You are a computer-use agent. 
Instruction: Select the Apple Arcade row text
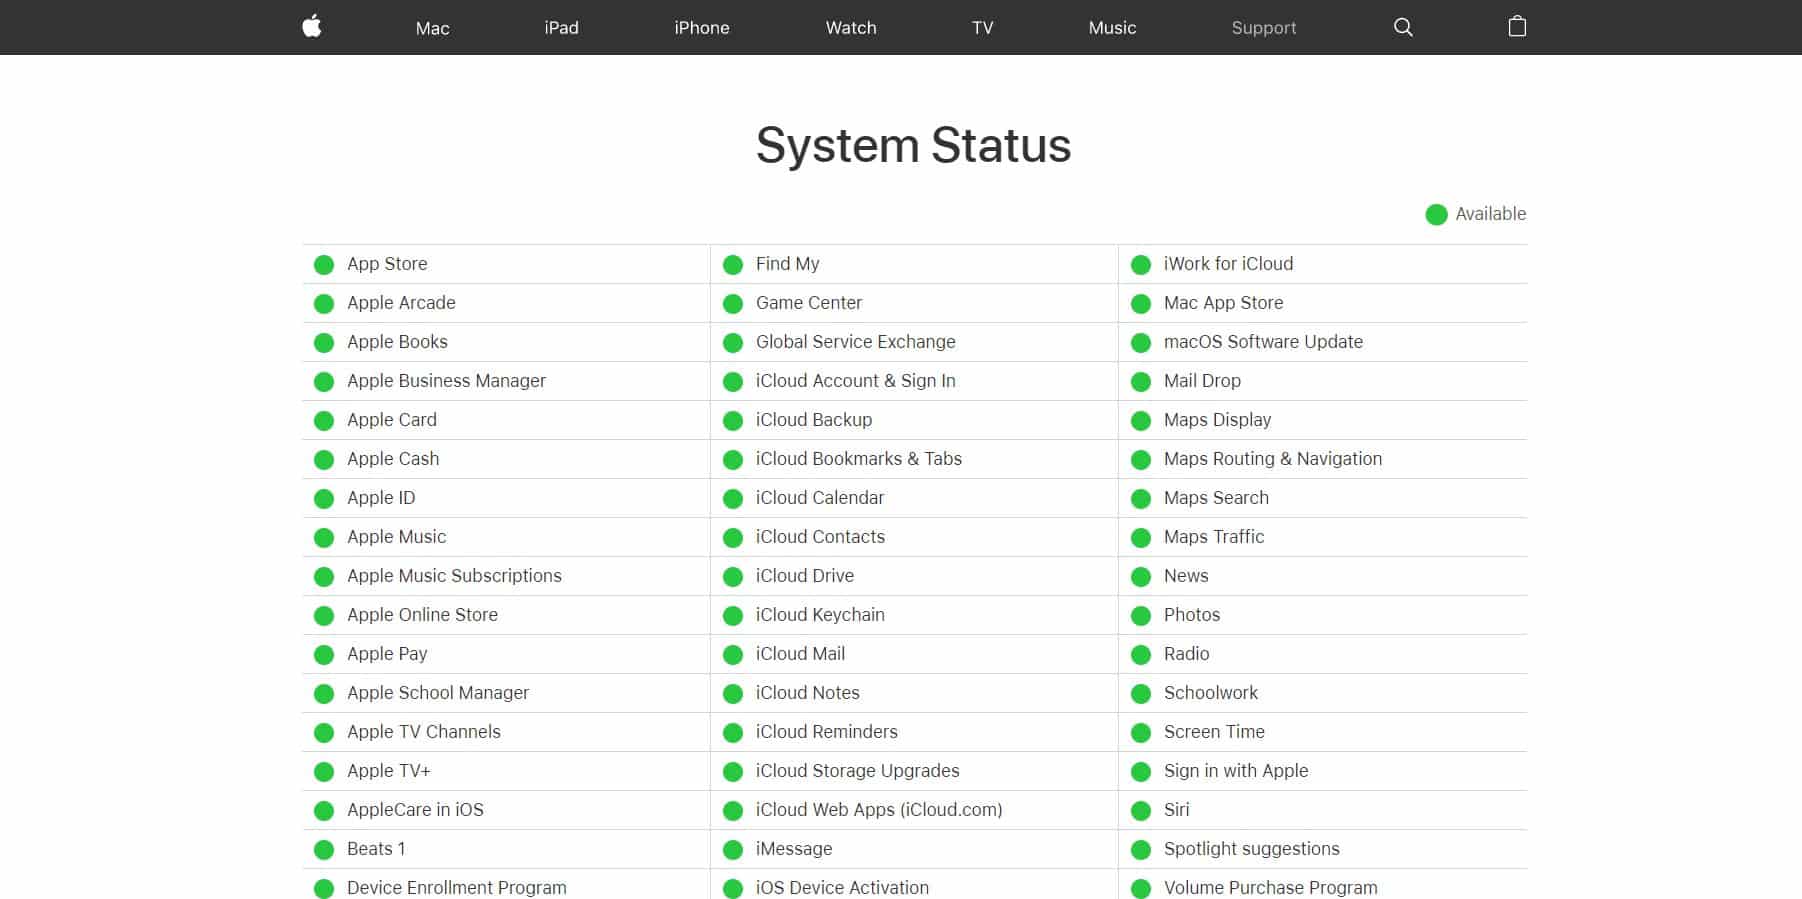401,303
